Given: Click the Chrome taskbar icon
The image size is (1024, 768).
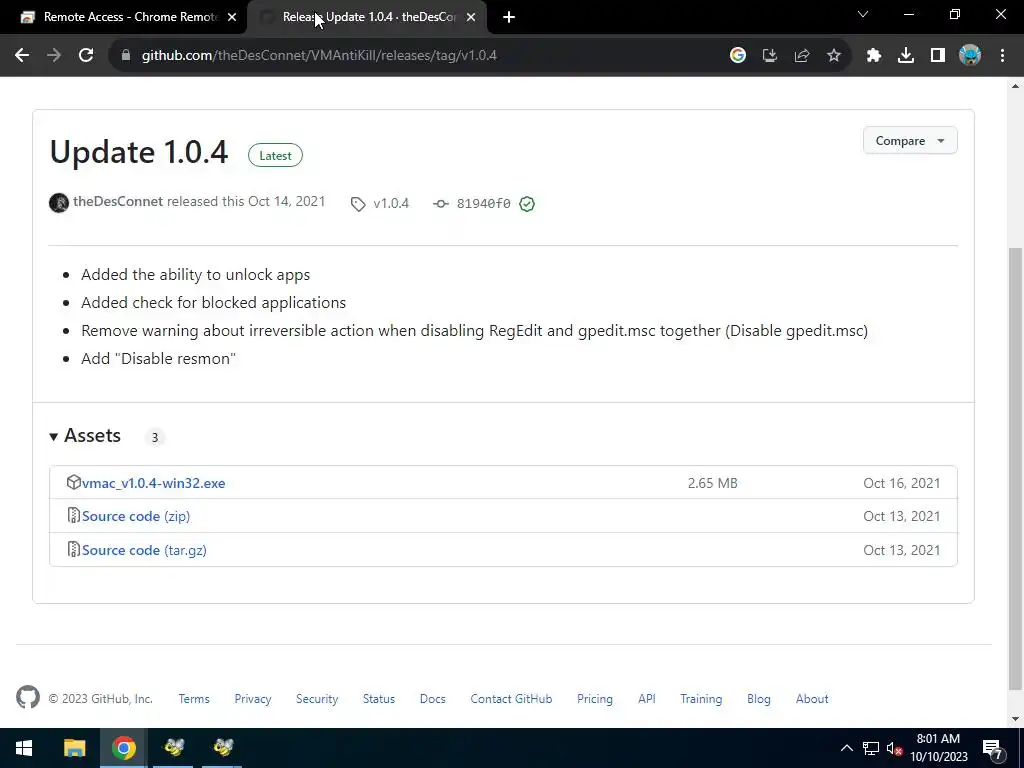Looking at the screenshot, I should point(123,748).
